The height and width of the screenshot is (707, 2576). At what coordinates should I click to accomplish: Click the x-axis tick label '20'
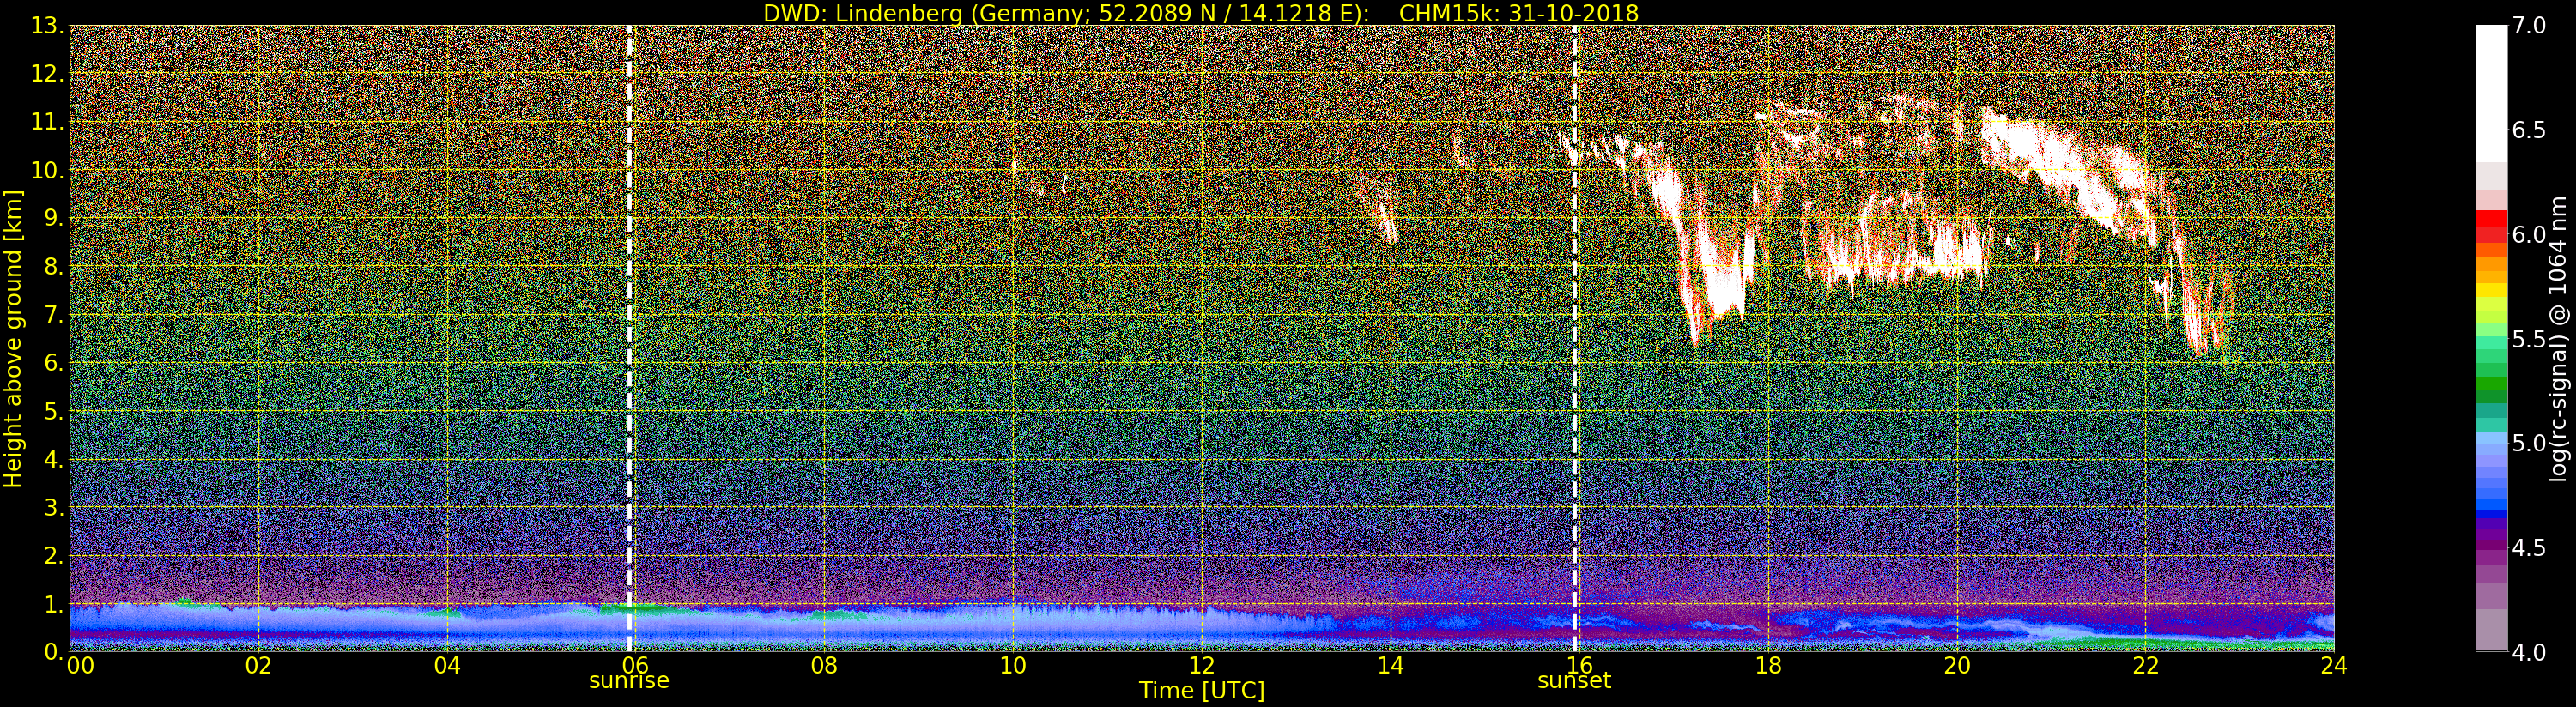pyautogui.click(x=1957, y=665)
